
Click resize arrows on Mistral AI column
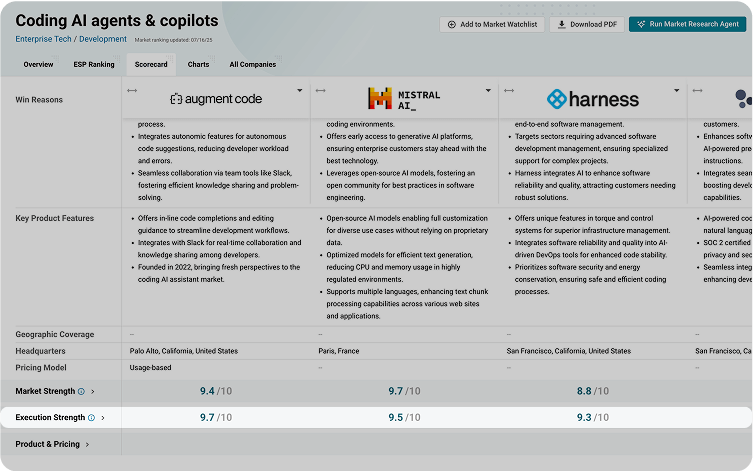[x=320, y=91]
